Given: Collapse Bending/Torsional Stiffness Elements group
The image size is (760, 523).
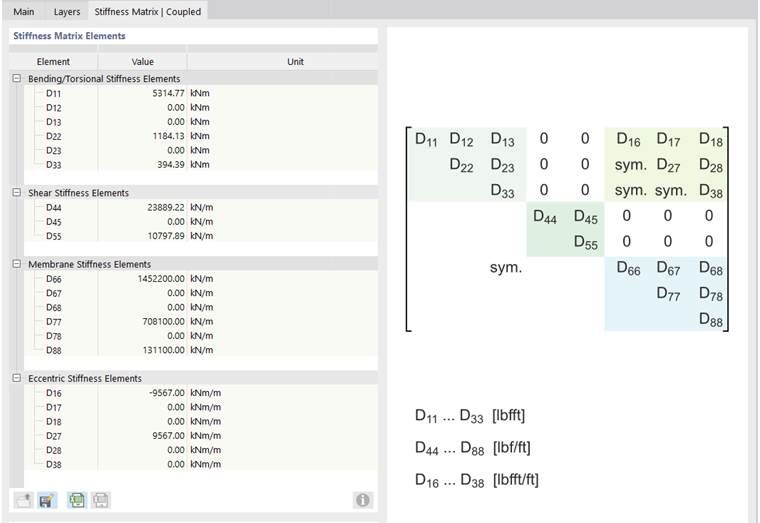Looking at the screenshot, I should tap(16, 78).
